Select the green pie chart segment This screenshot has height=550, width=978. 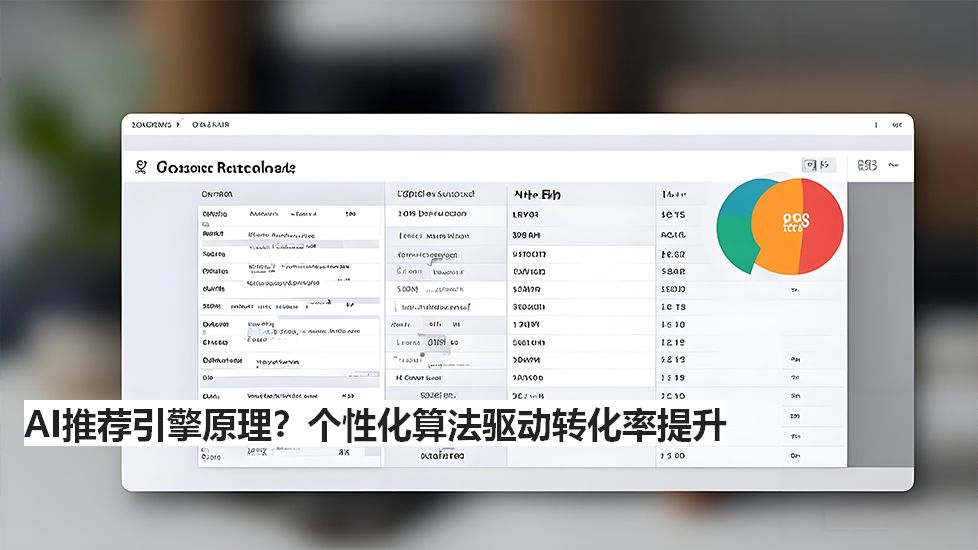[736, 243]
